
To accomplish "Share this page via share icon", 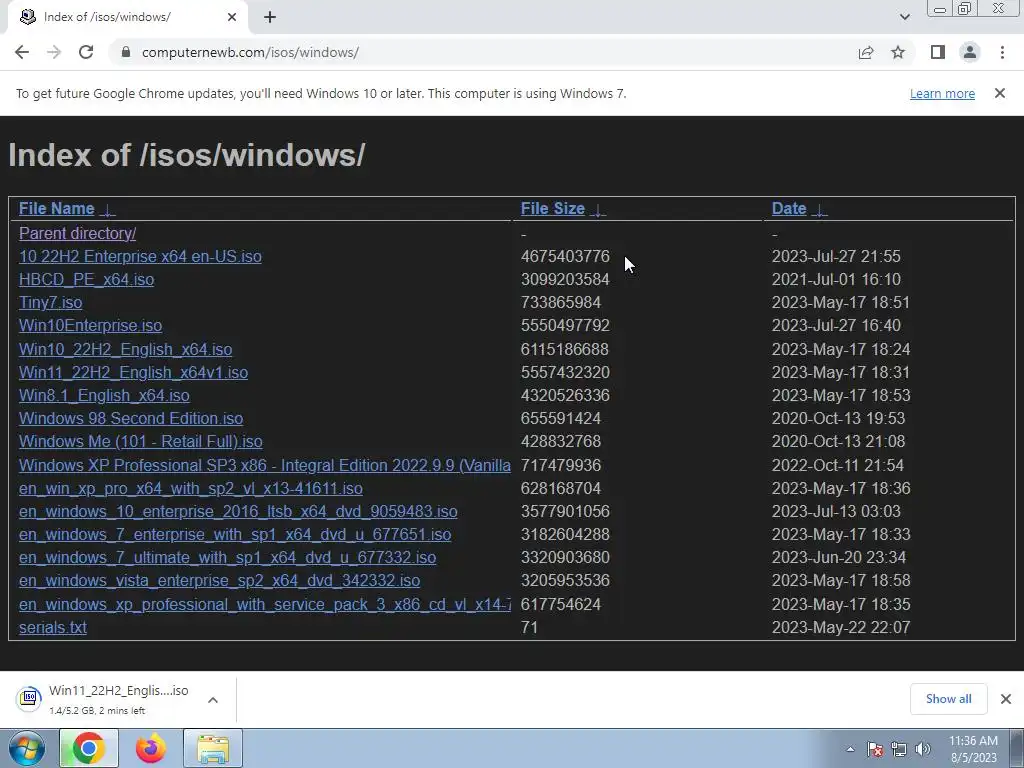I will pyautogui.click(x=866, y=52).
